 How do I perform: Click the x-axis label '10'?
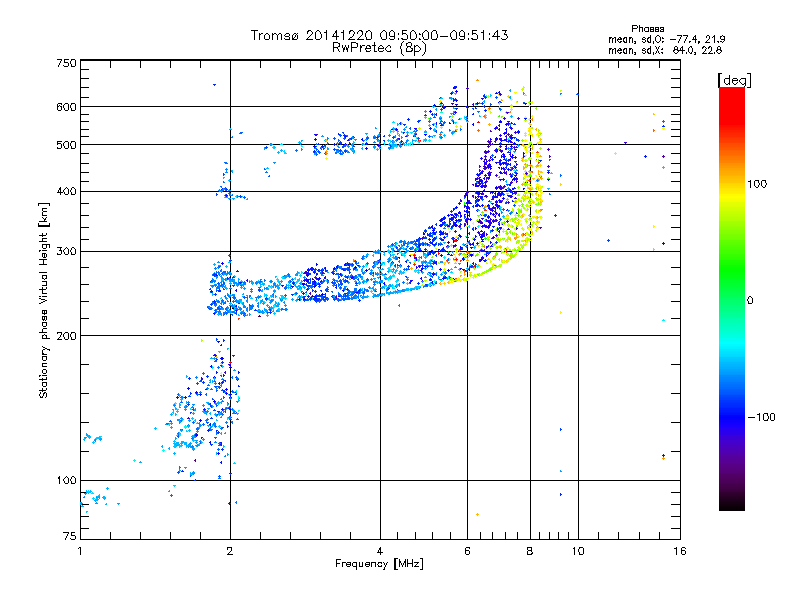pos(578,551)
